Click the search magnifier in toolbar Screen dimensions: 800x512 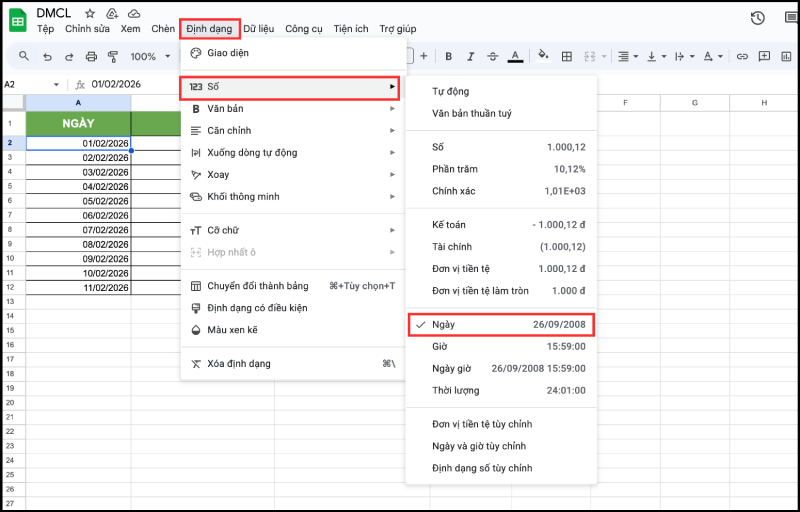(x=23, y=56)
